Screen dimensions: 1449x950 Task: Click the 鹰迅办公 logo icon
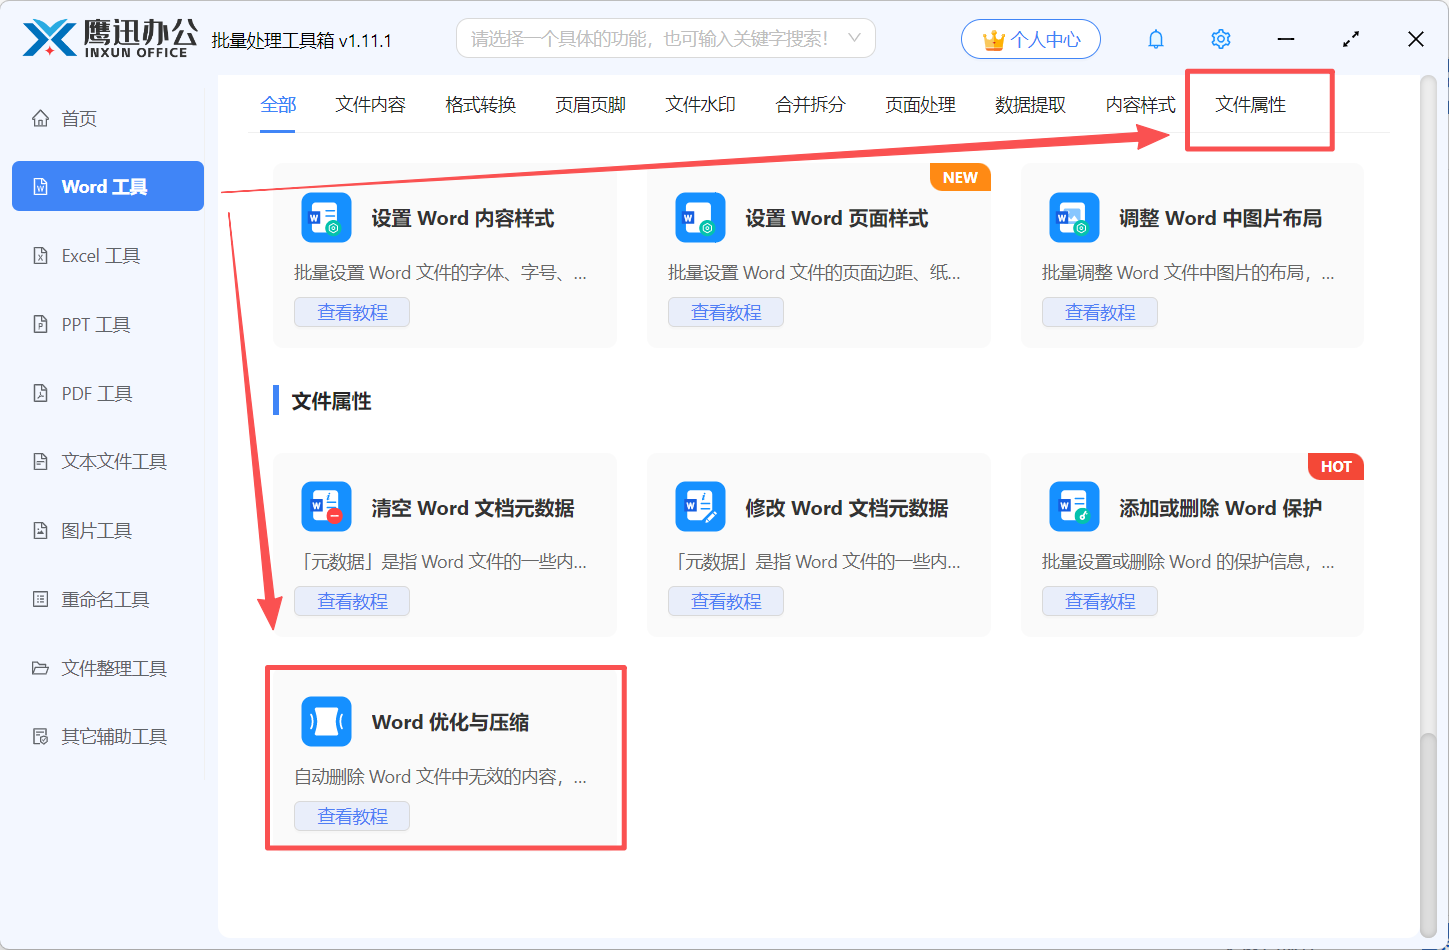[x=49, y=39]
